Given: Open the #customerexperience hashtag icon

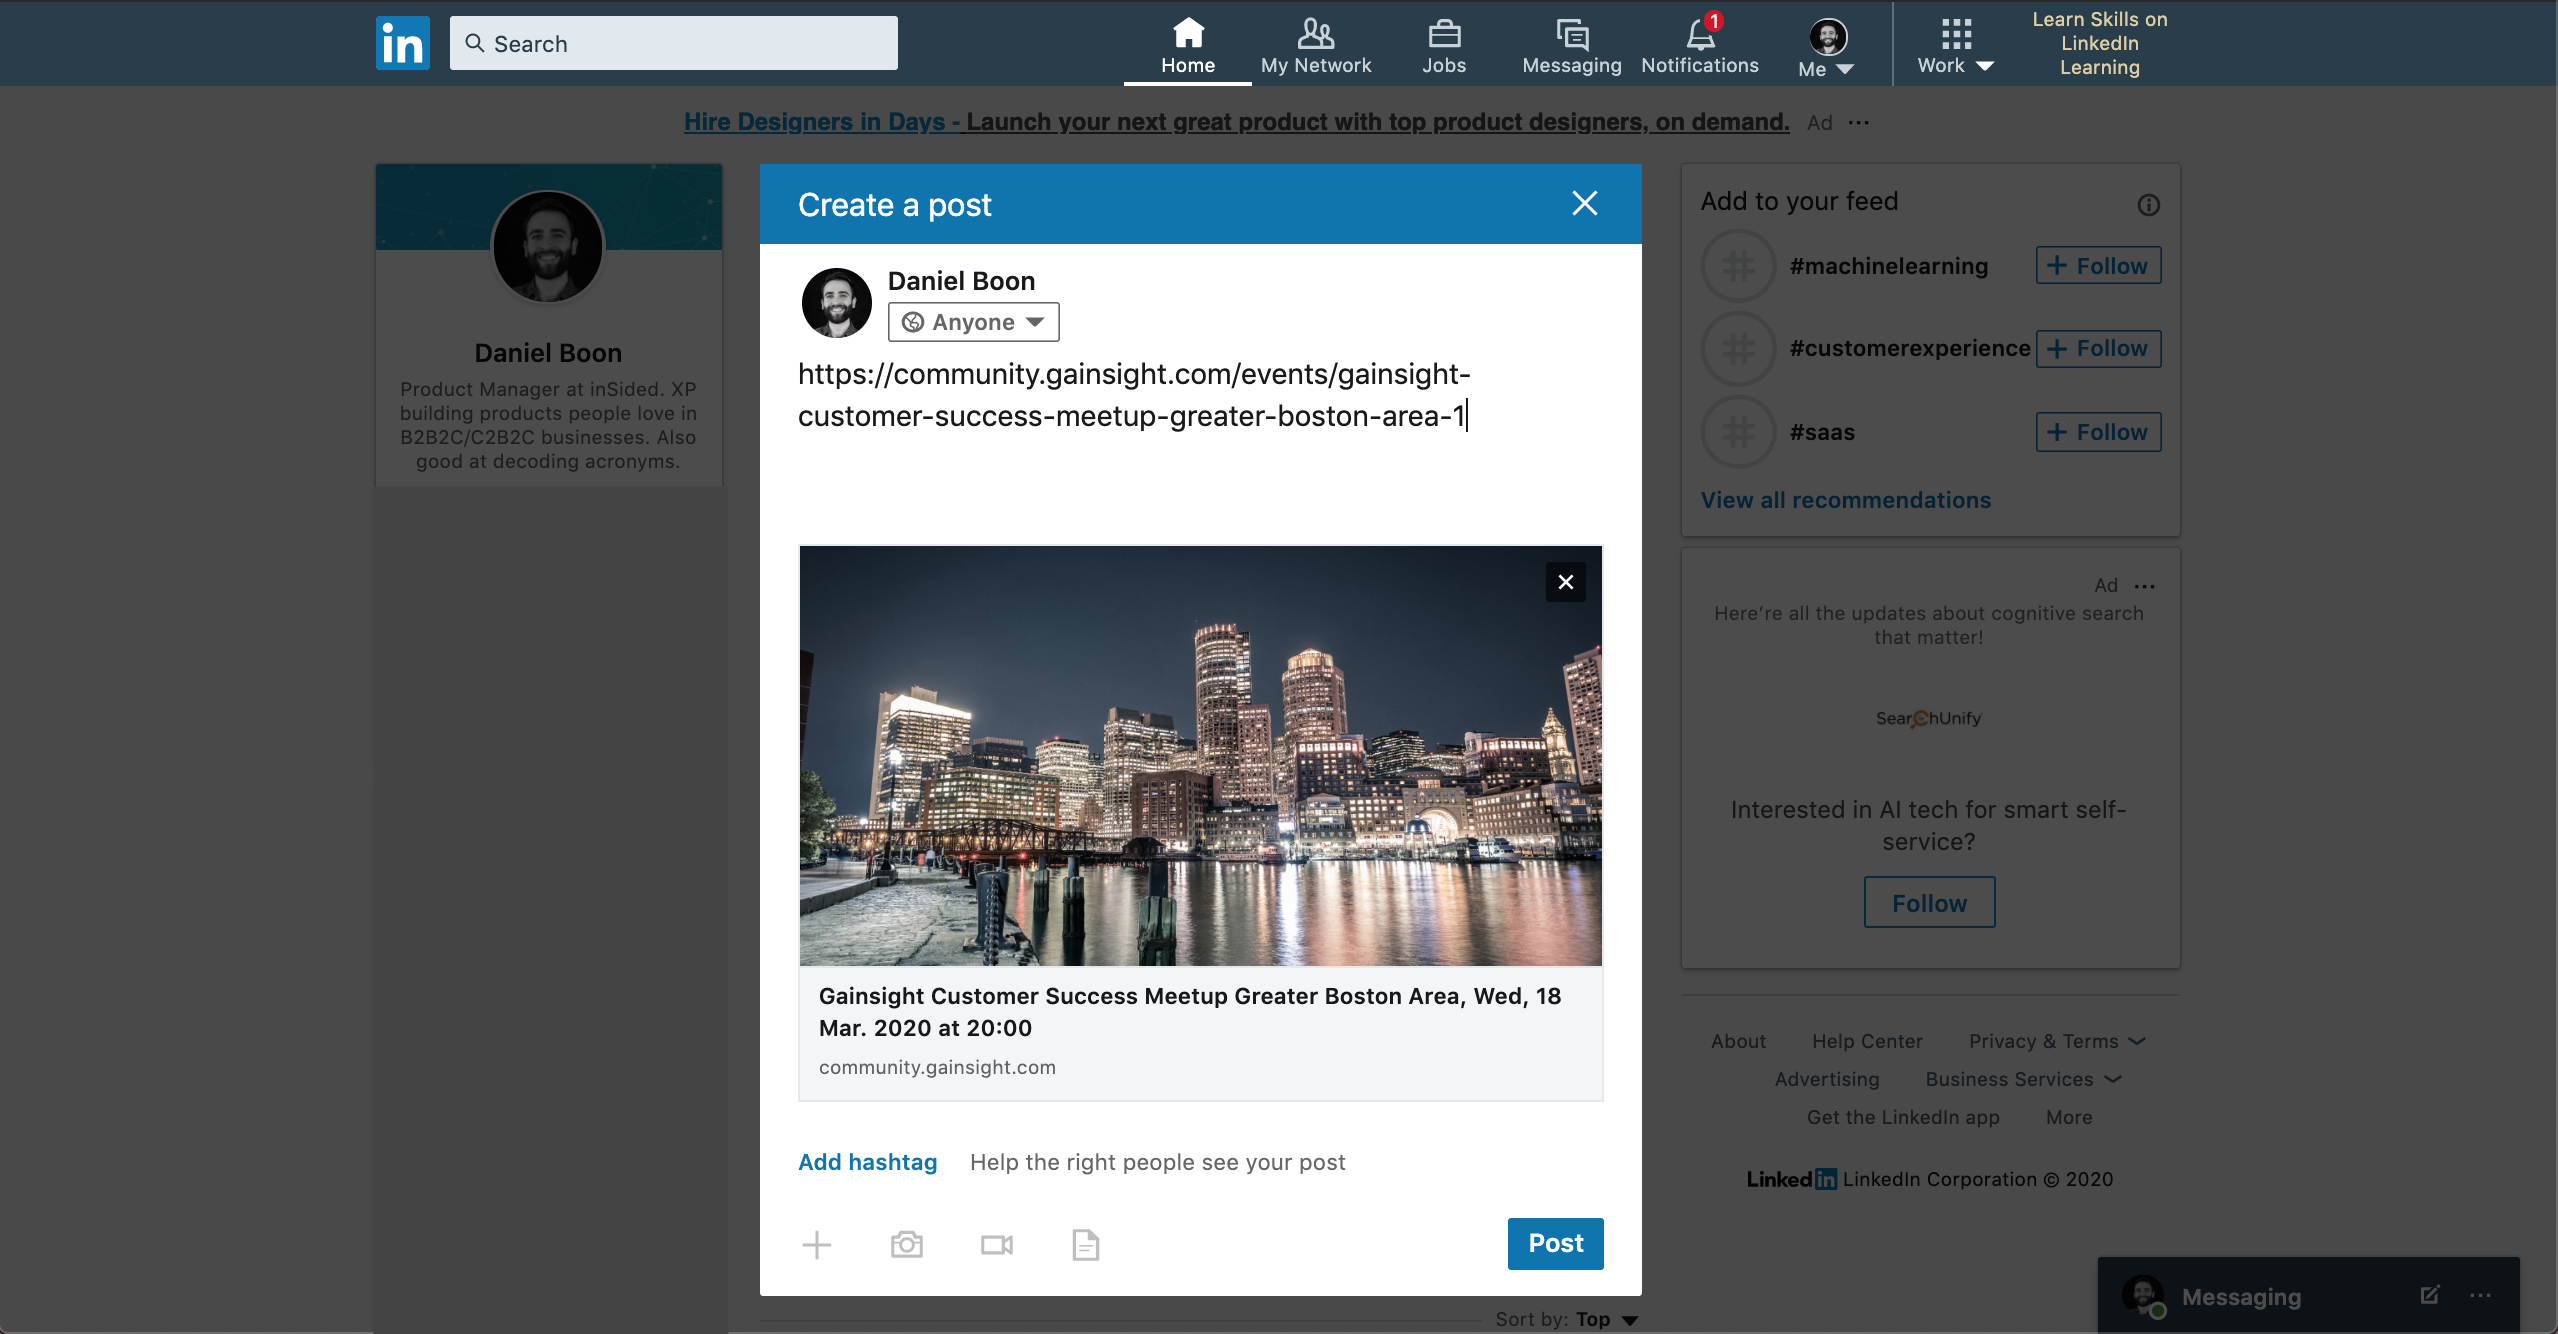Looking at the screenshot, I should click(x=1739, y=349).
